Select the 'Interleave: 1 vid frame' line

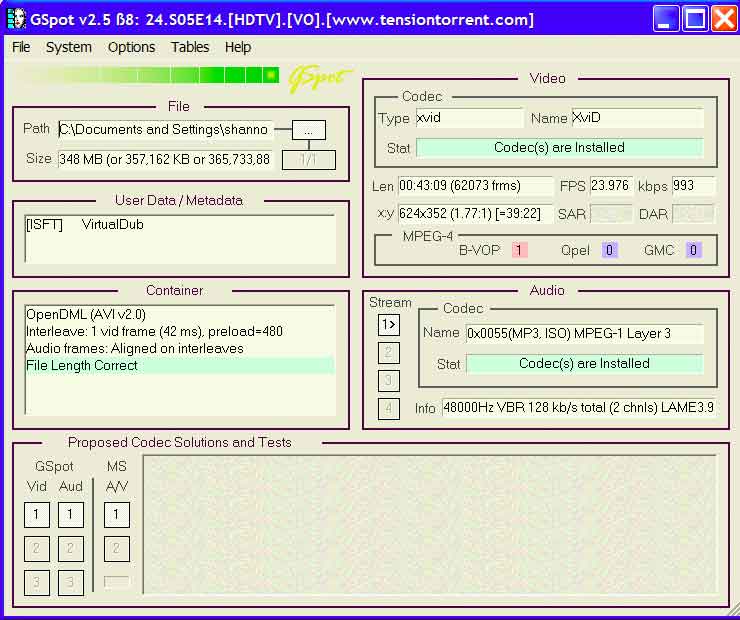(180, 331)
